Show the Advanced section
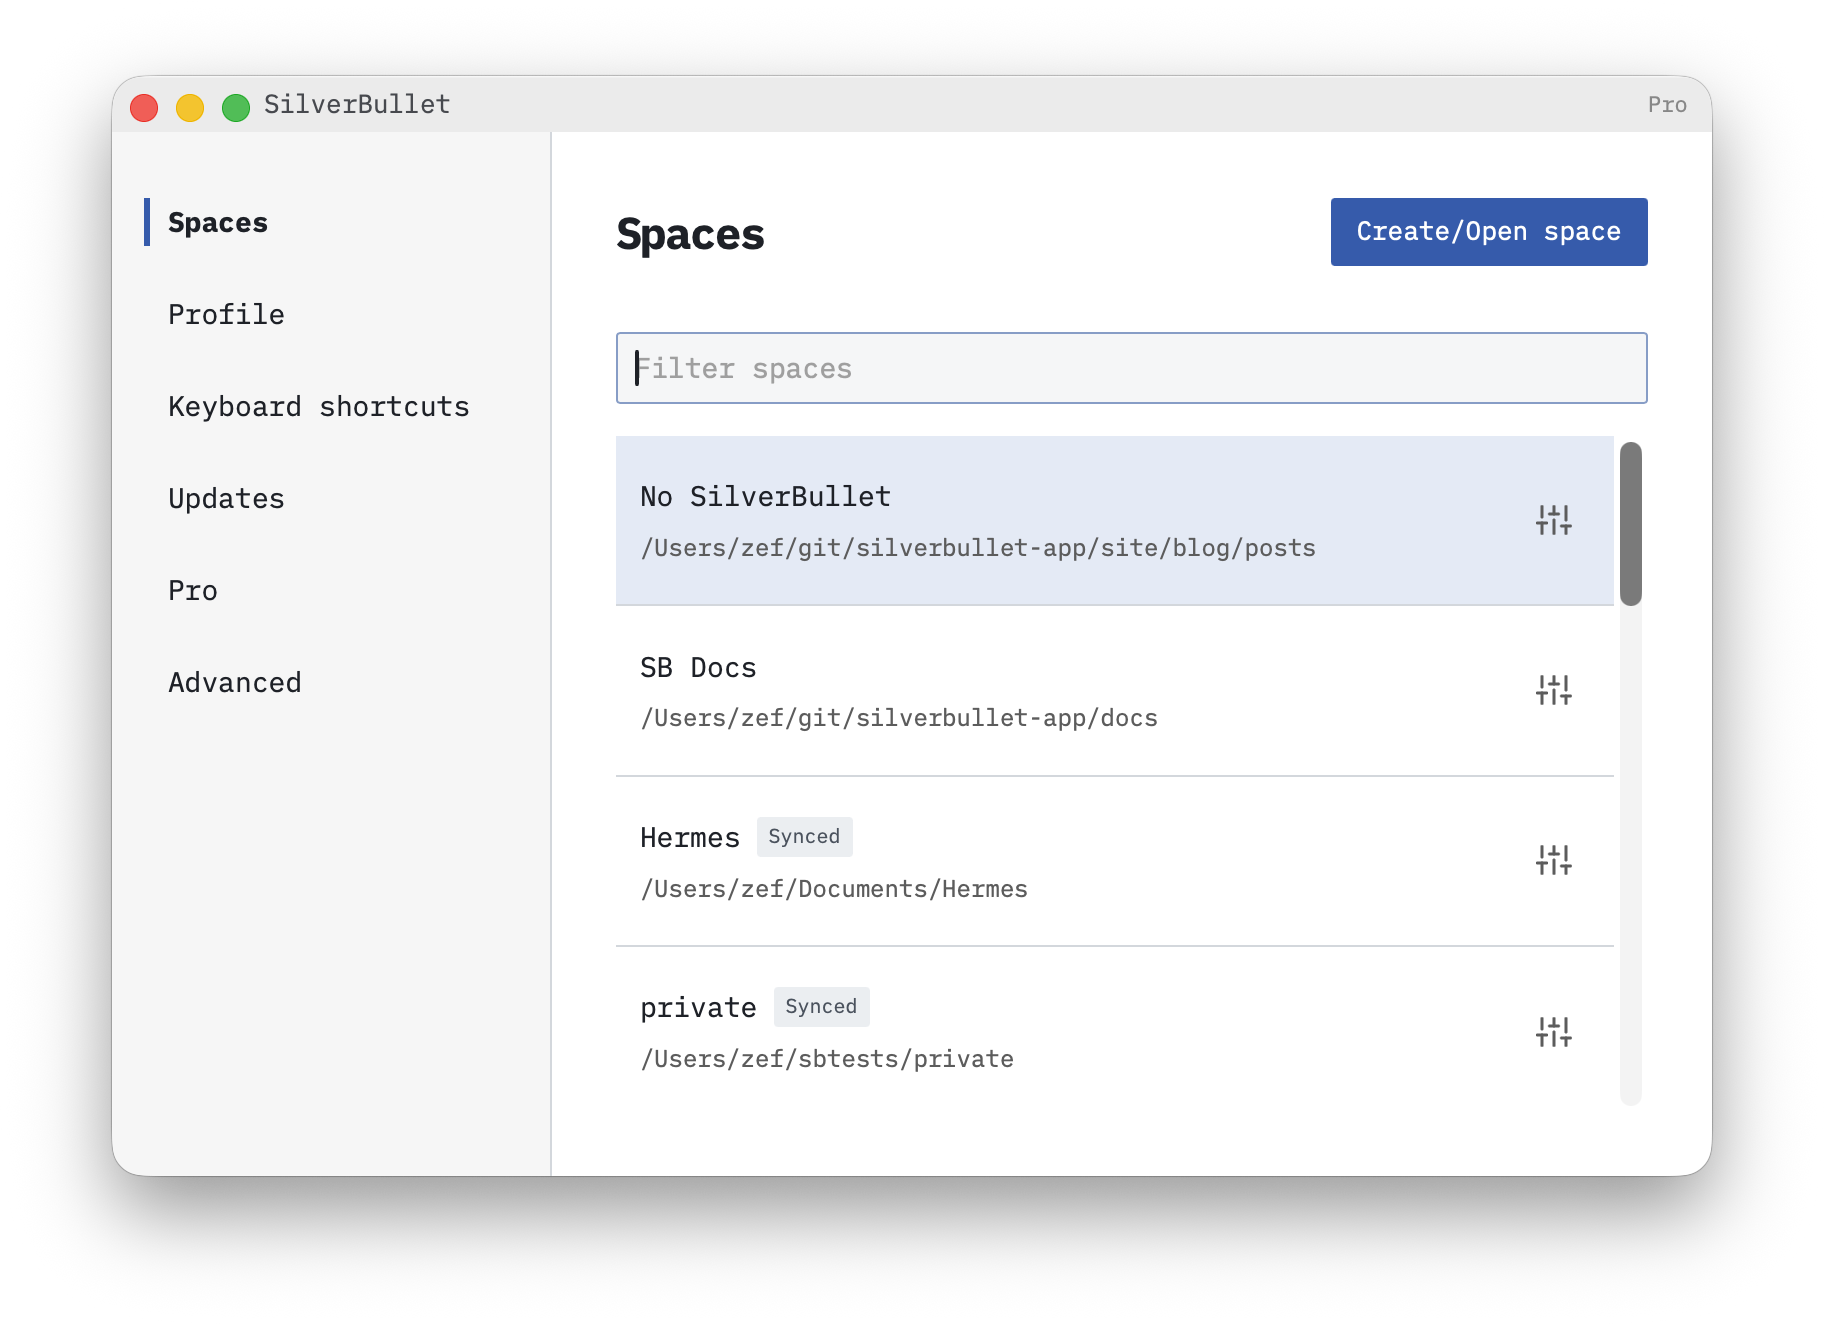 (x=235, y=682)
